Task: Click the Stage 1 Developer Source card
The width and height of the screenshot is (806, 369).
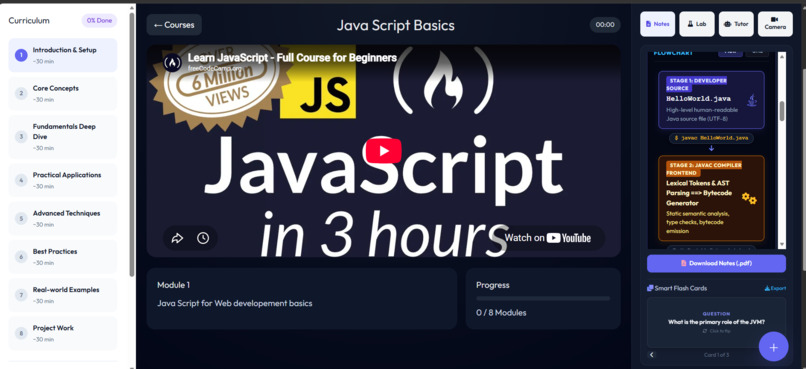Action: point(711,100)
